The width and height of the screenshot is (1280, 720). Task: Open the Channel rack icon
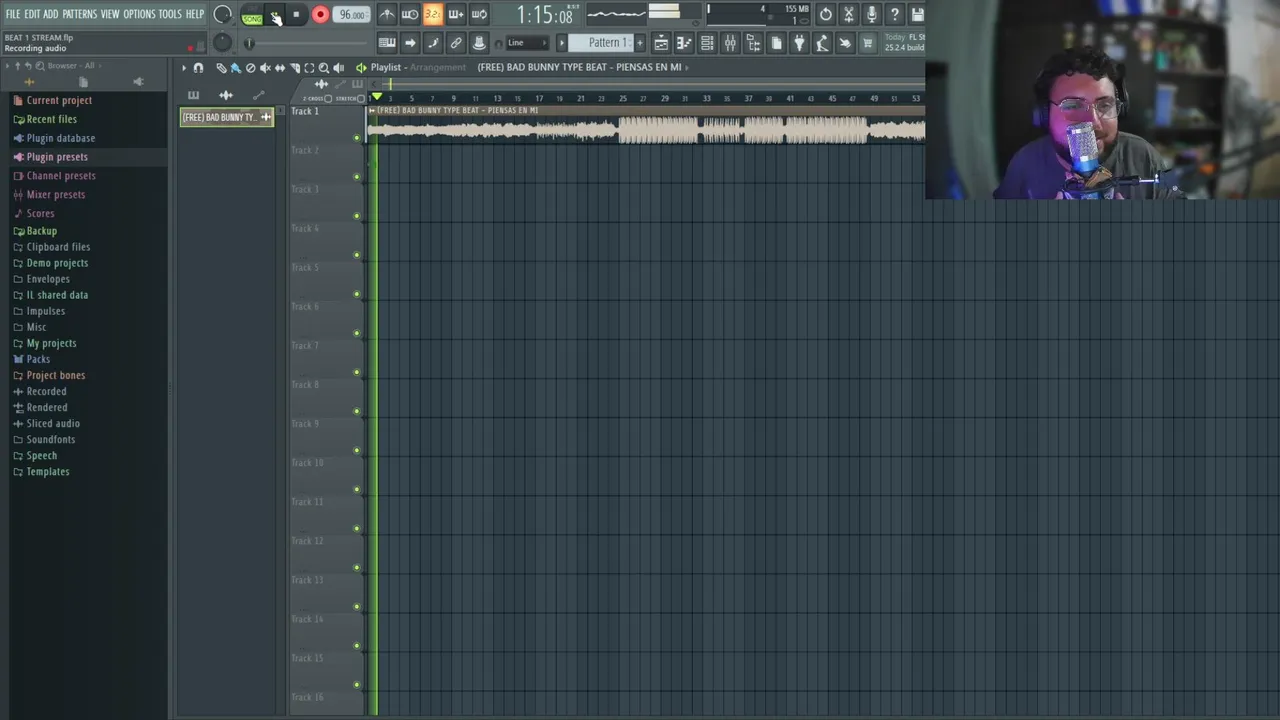pos(707,43)
